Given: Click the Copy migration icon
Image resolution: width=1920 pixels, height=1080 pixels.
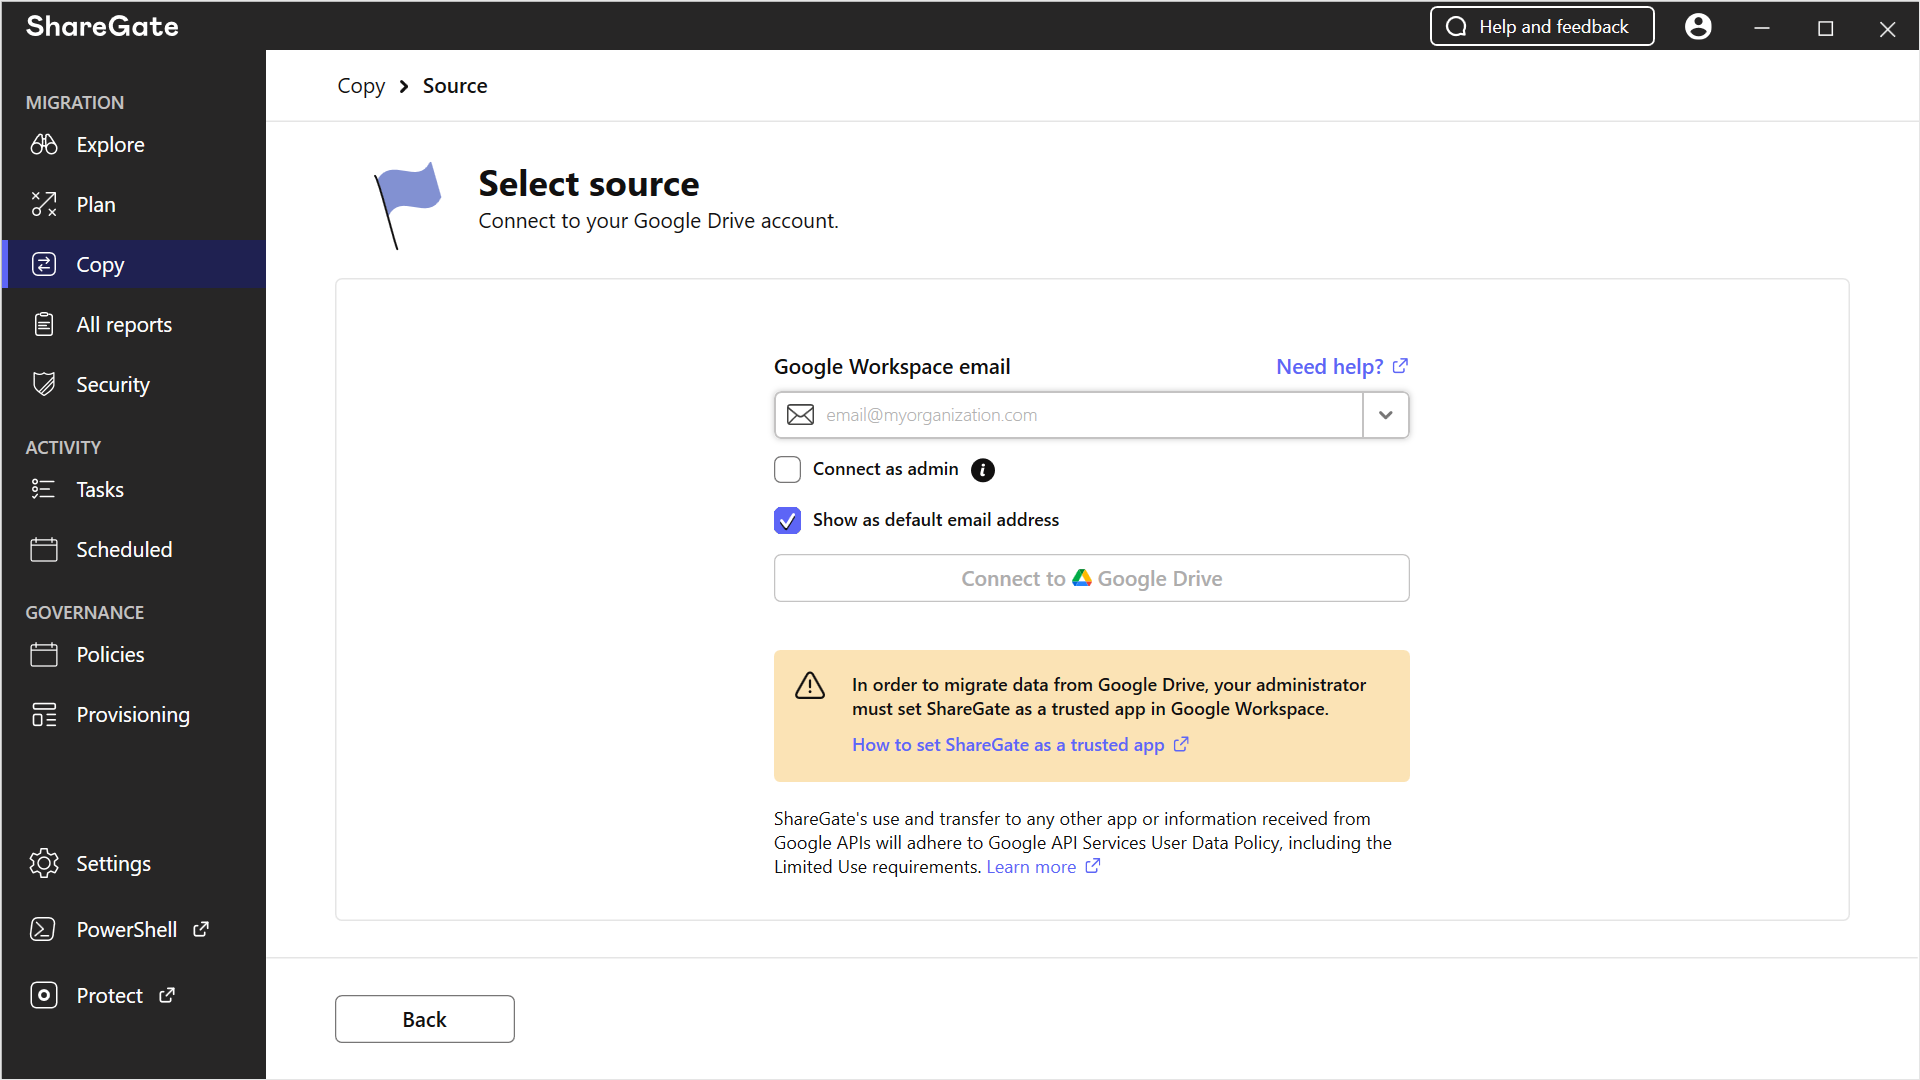Looking at the screenshot, I should pos(44,264).
